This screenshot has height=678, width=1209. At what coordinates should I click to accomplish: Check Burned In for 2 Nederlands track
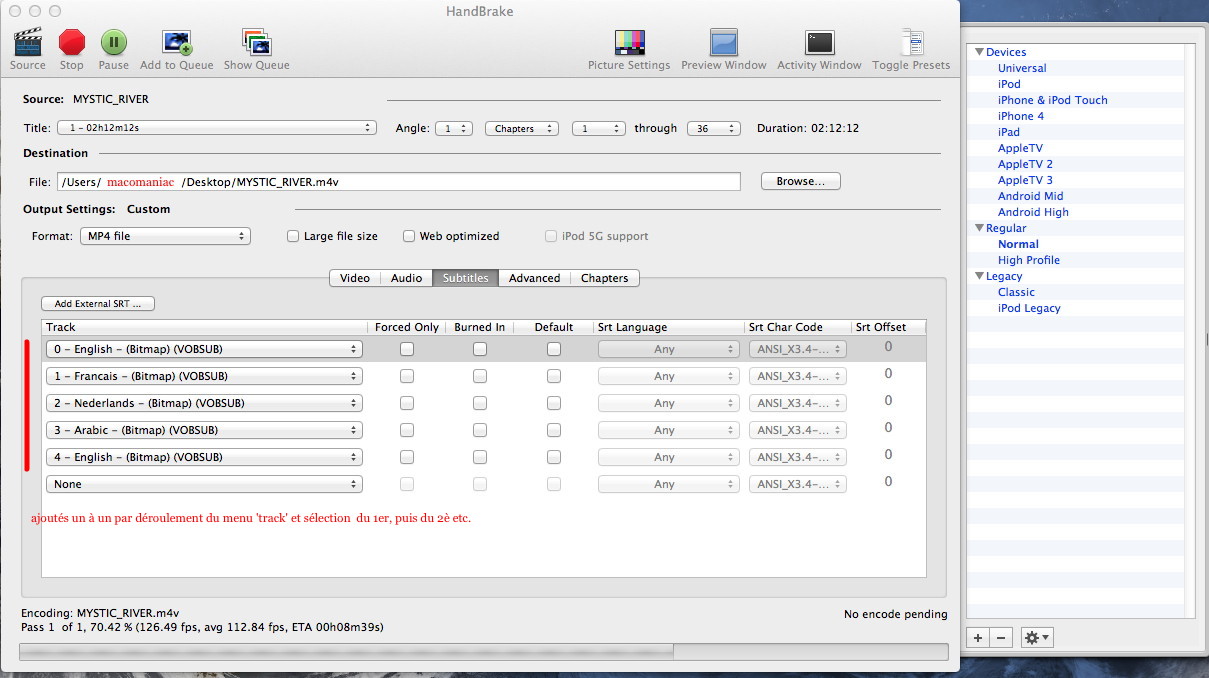(x=480, y=403)
